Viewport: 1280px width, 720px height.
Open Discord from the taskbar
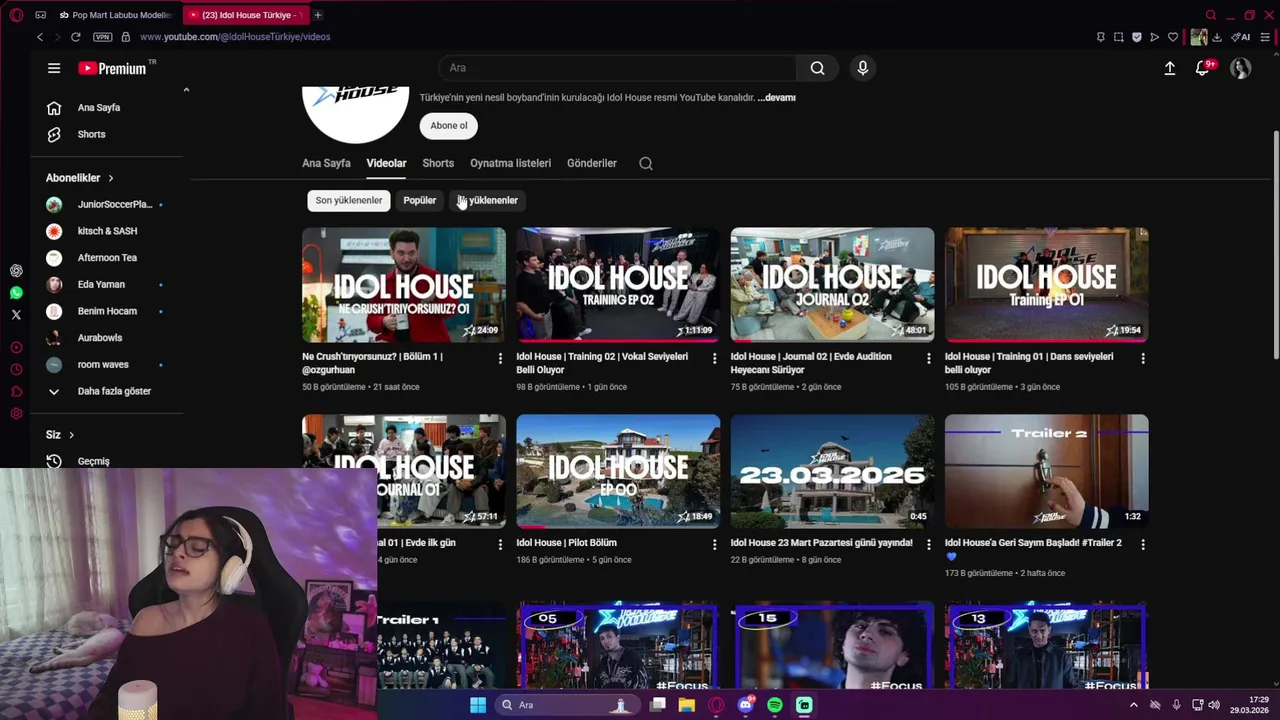[x=745, y=705]
